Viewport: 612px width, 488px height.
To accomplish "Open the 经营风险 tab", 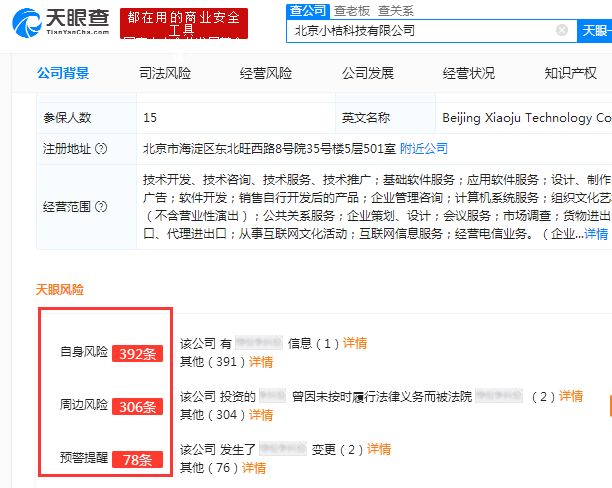I will (x=266, y=73).
